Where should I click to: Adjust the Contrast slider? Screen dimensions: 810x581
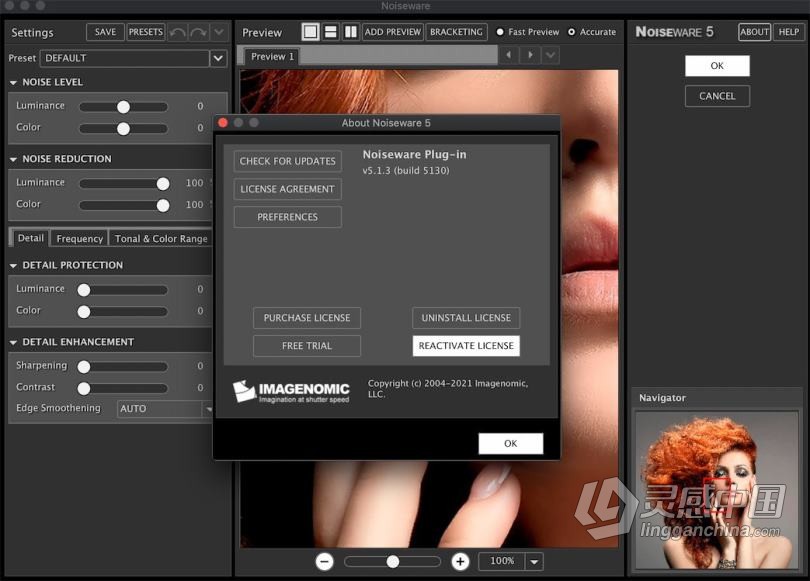tap(122, 388)
